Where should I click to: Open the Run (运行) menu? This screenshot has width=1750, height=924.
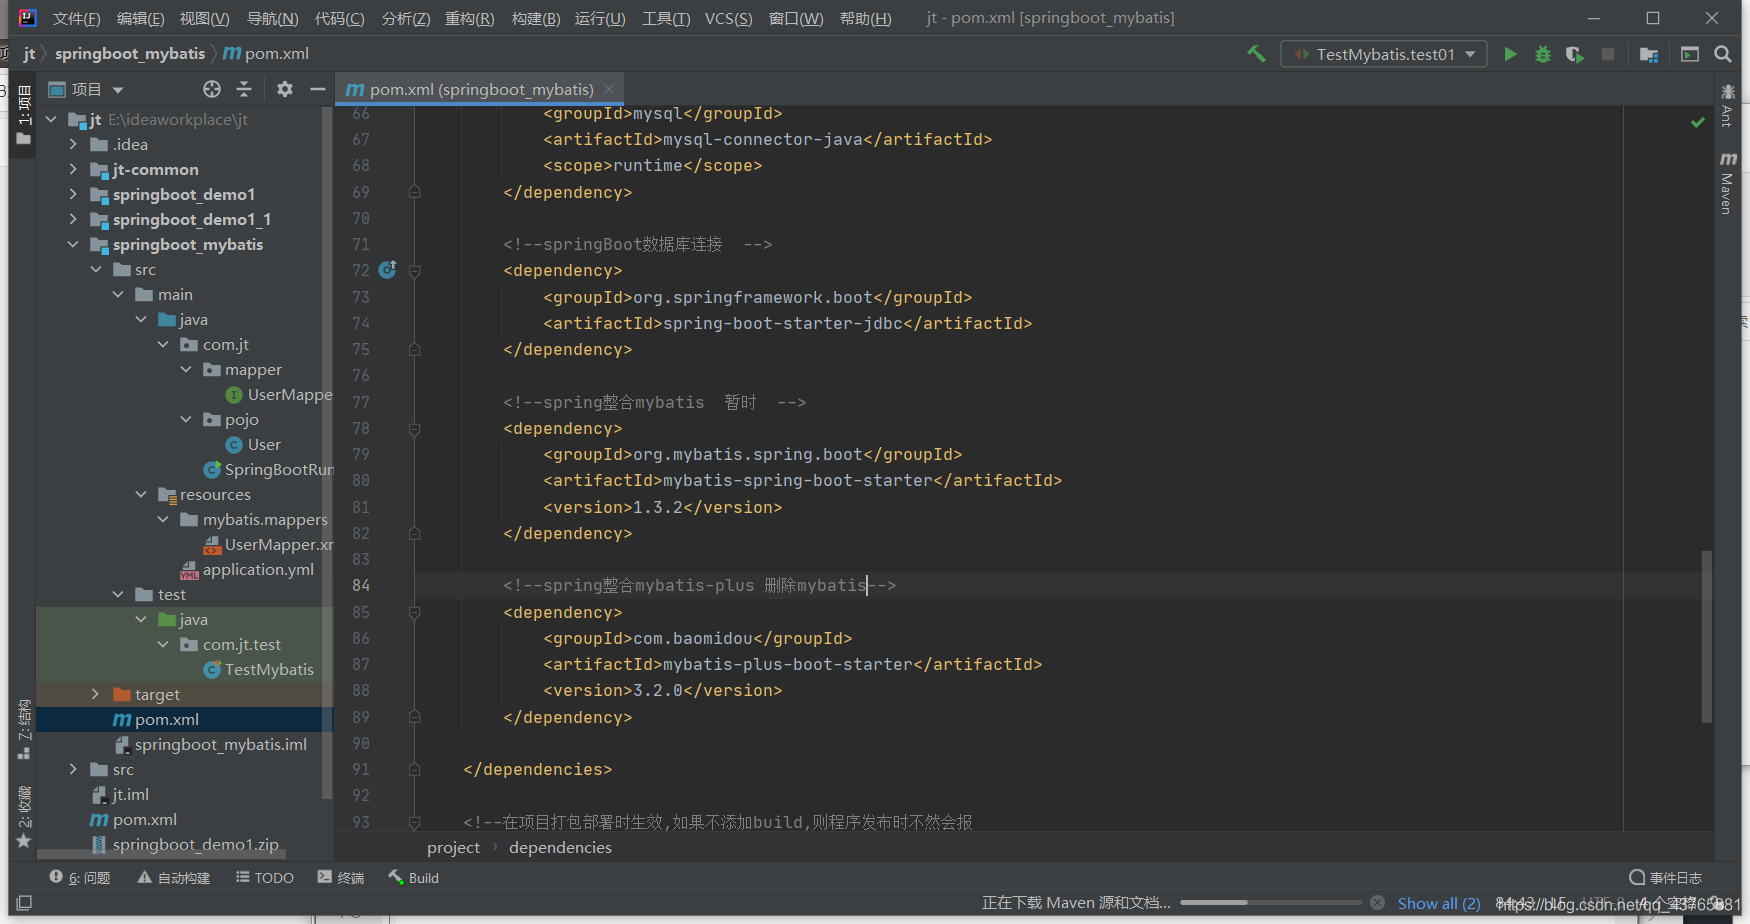coord(600,18)
